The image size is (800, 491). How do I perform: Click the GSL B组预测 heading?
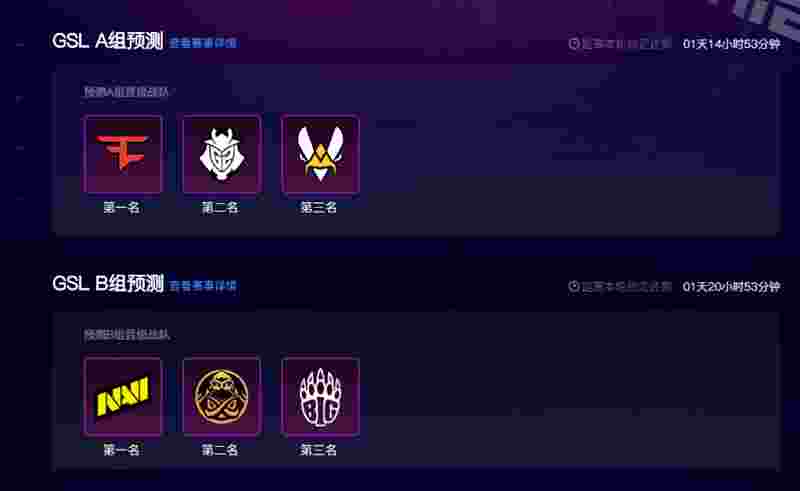pos(108,283)
